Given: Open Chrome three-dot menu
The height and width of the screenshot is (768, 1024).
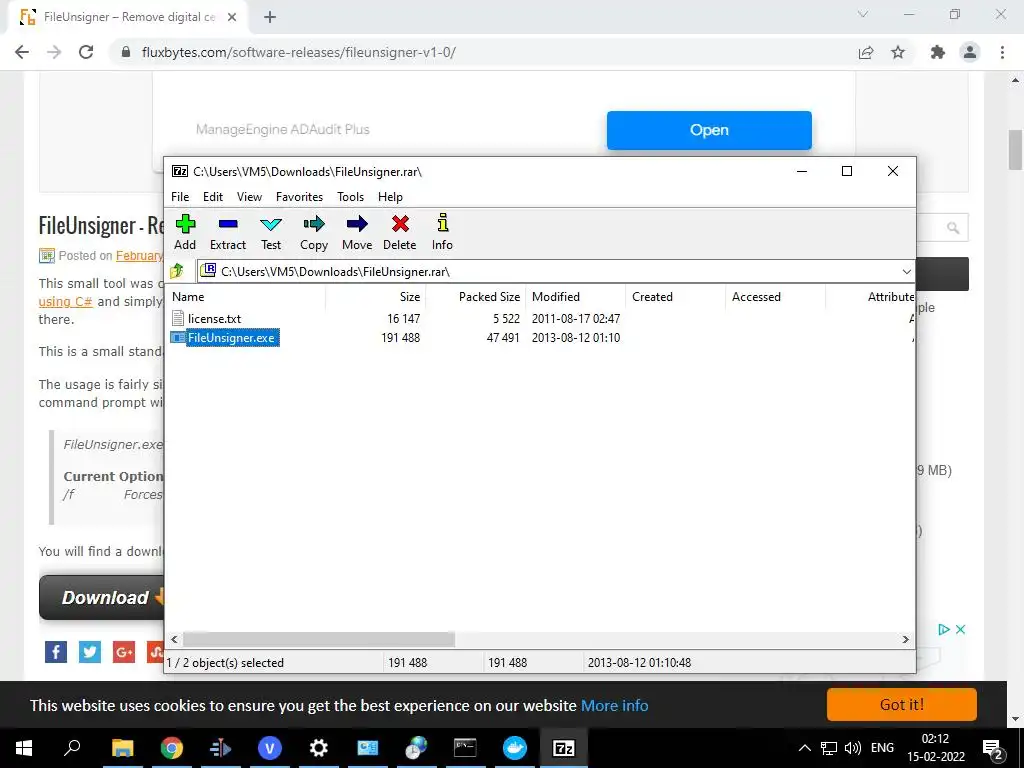Looking at the screenshot, I should [1002, 52].
